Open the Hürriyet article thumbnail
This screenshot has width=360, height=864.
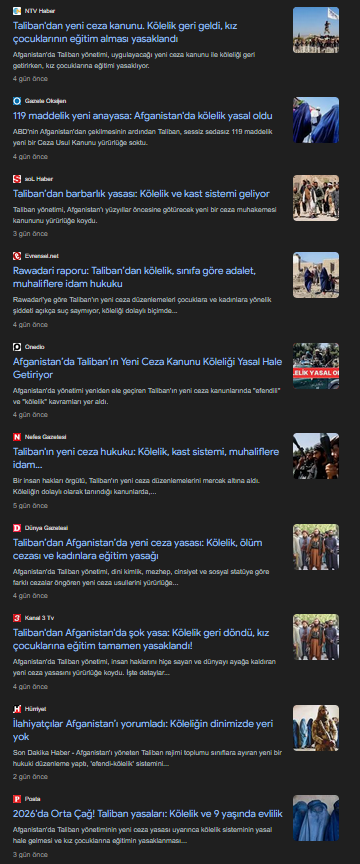[x=316, y=727]
